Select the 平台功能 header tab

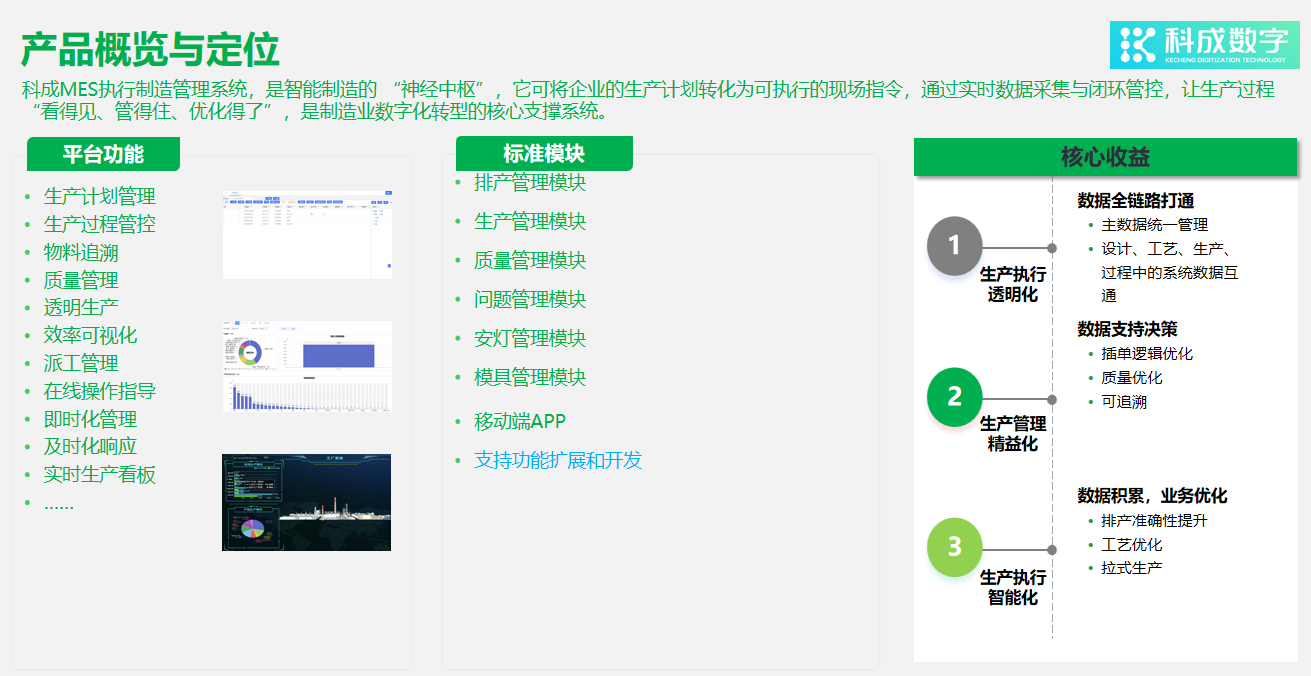click(x=103, y=154)
